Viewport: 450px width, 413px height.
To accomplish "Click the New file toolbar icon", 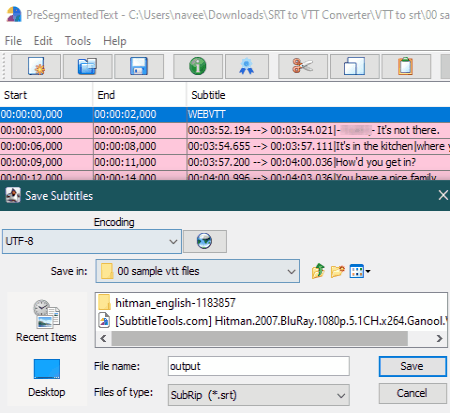I will click(36, 66).
